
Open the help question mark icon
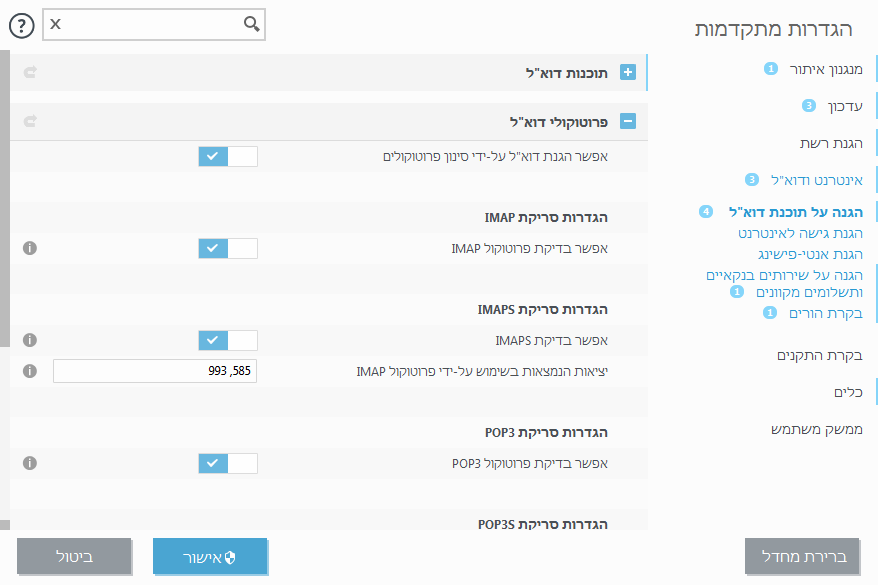click(x=22, y=25)
